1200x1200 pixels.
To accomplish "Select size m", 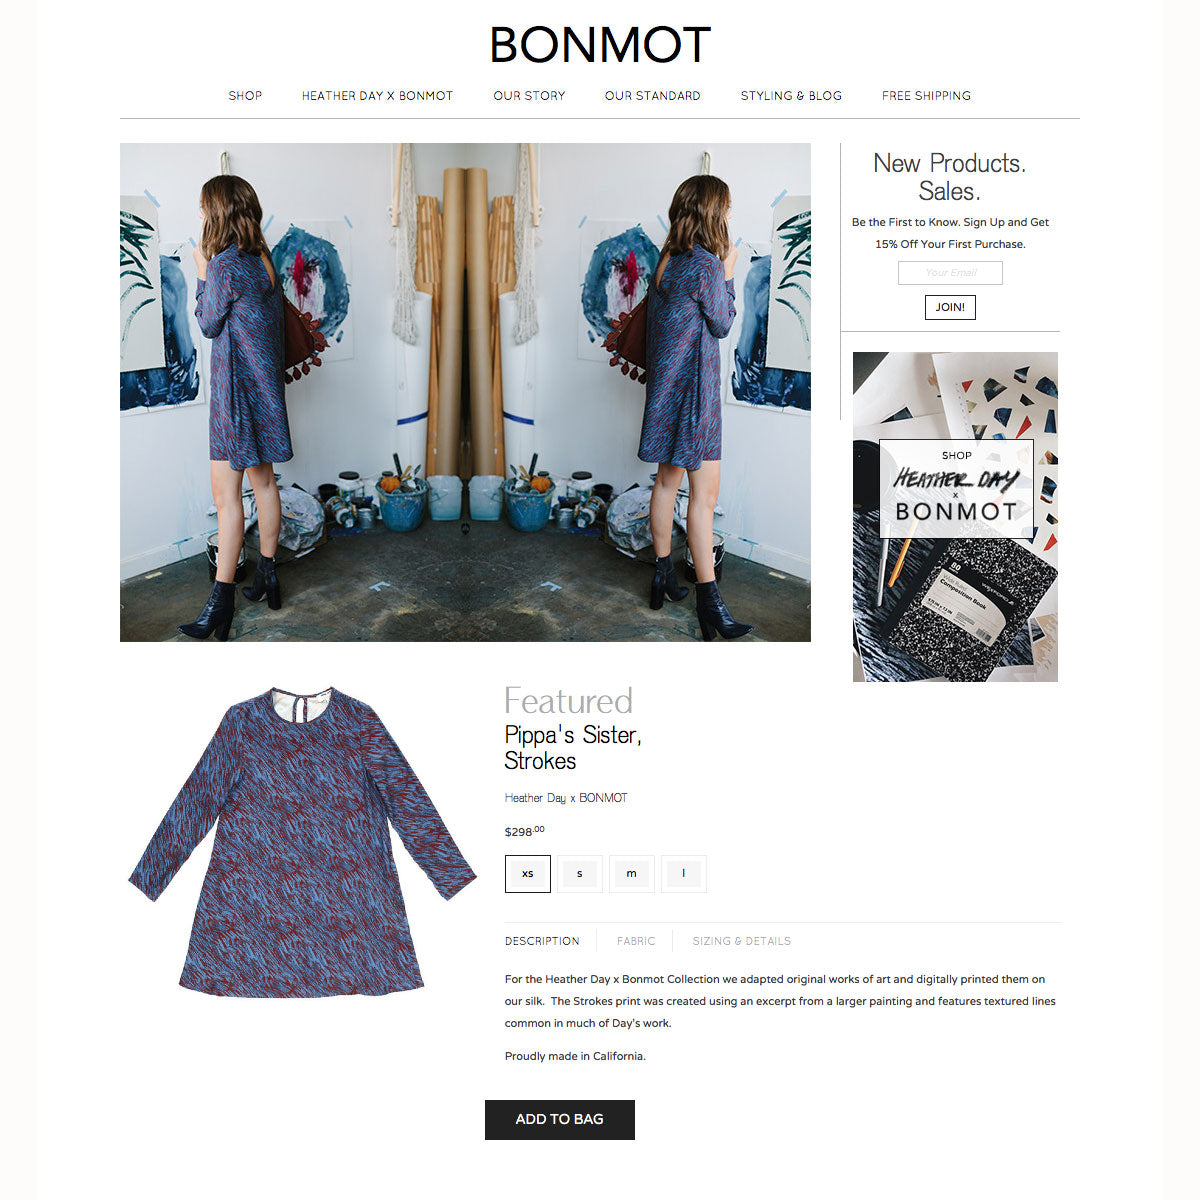I will click(632, 874).
